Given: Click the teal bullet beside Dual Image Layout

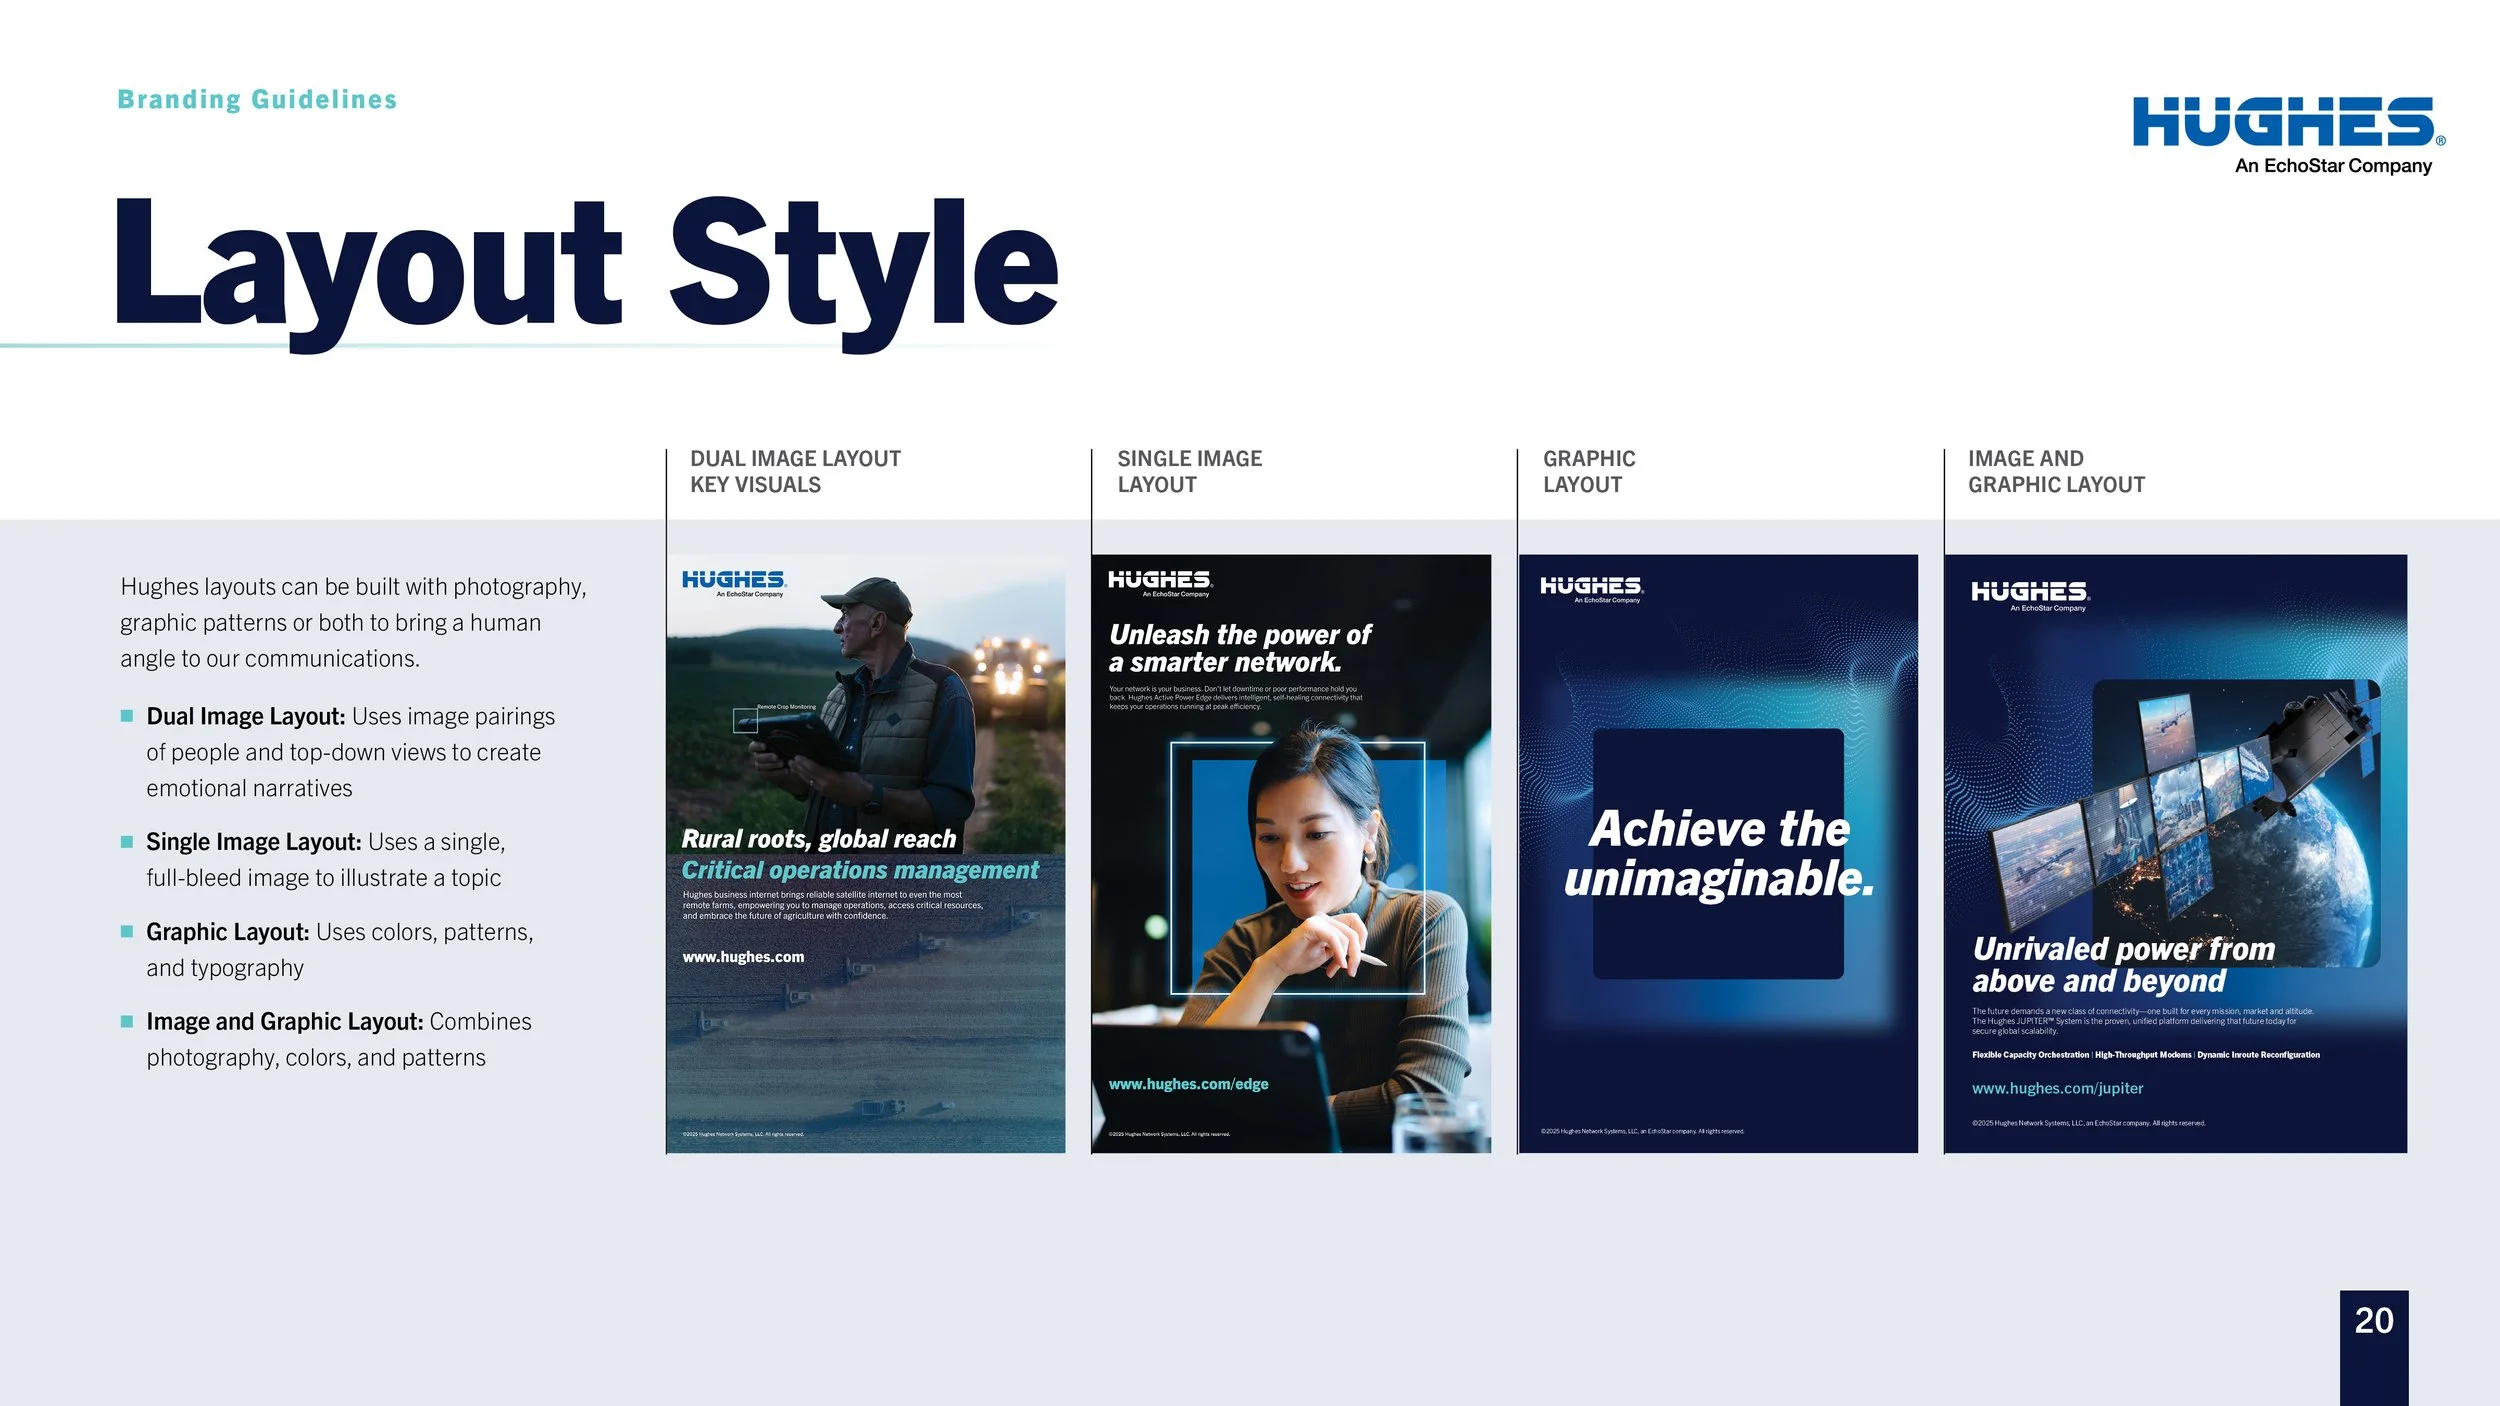Looking at the screenshot, I should tap(127, 716).
